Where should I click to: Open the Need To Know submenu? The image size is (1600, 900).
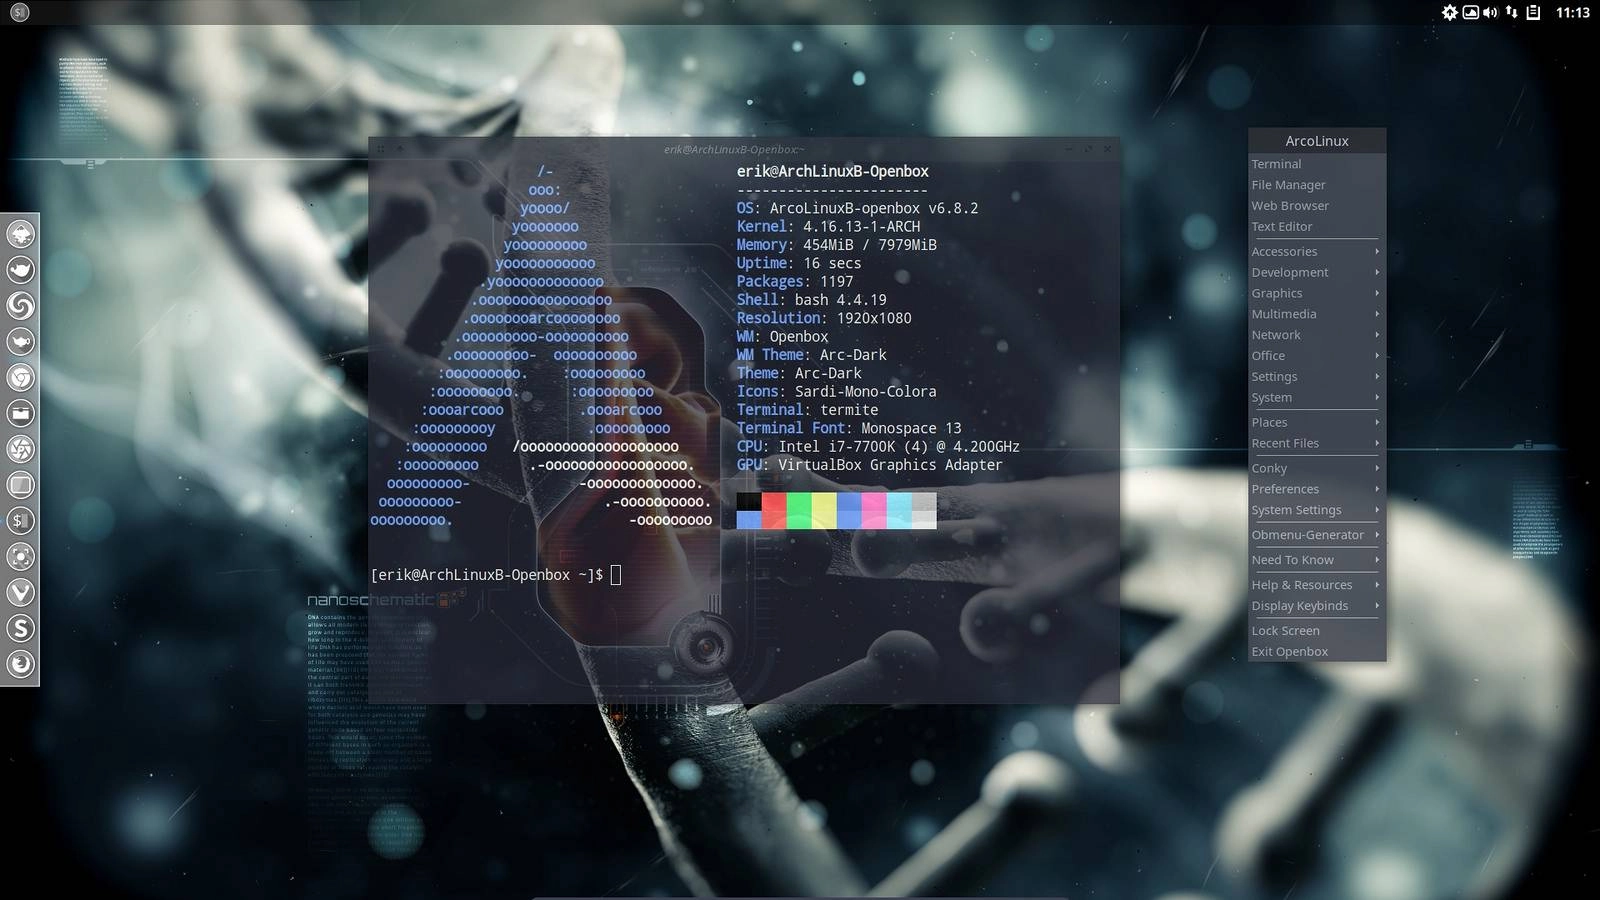[1317, 560]
